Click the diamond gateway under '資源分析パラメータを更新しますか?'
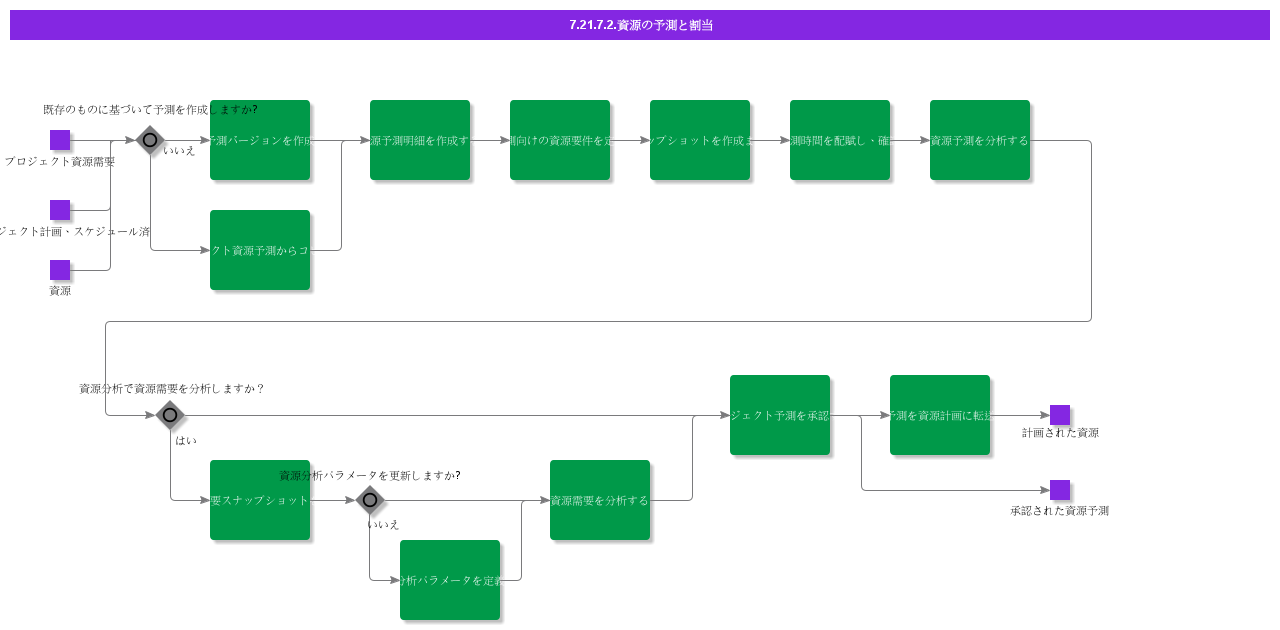Viewport: 1280px width, 630px height. (370, 500)
